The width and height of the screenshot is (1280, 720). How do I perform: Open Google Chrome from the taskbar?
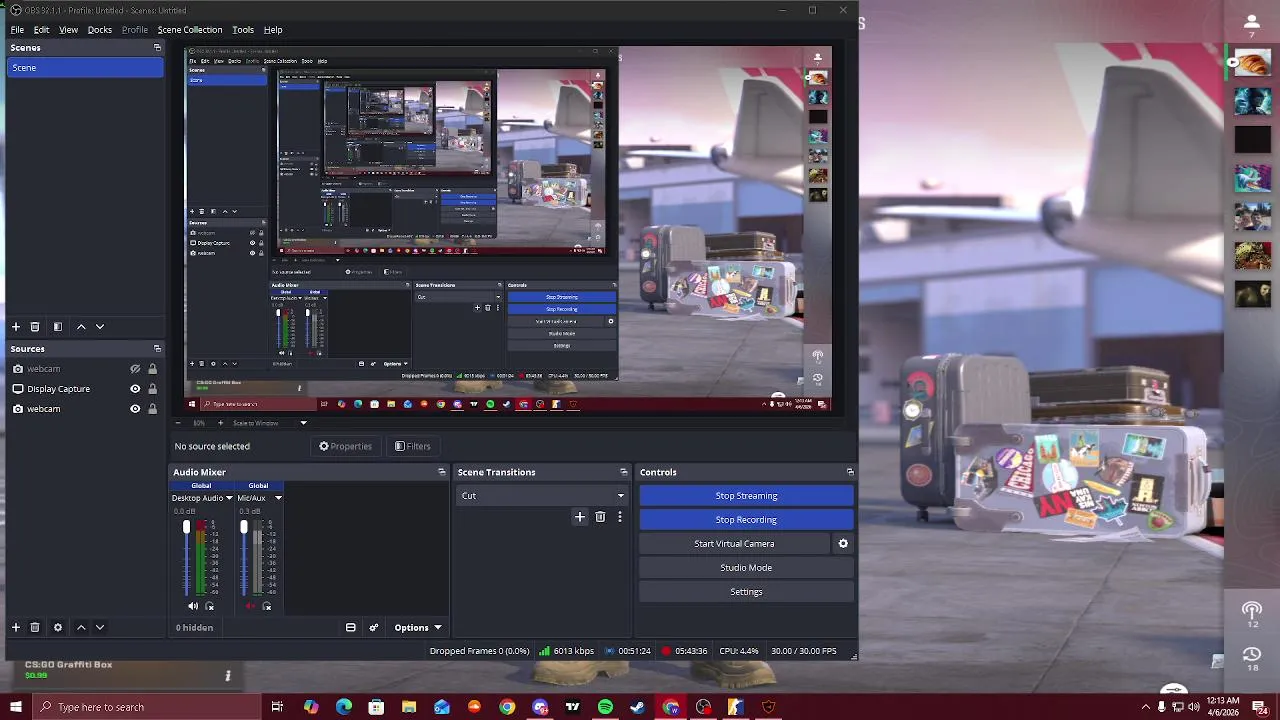[507, 707]
